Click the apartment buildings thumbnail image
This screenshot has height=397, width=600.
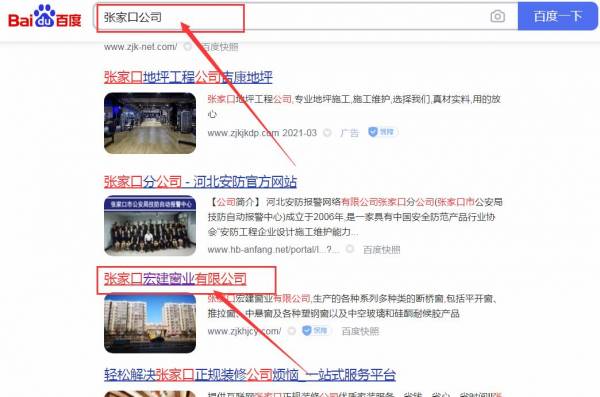pyautogui.click(x=150, y=323)
